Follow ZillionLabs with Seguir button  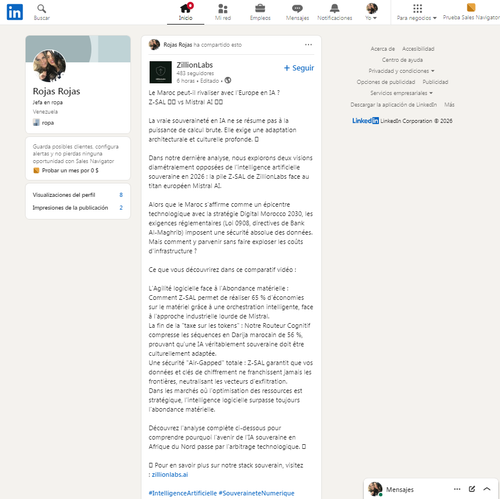(299, 68)
